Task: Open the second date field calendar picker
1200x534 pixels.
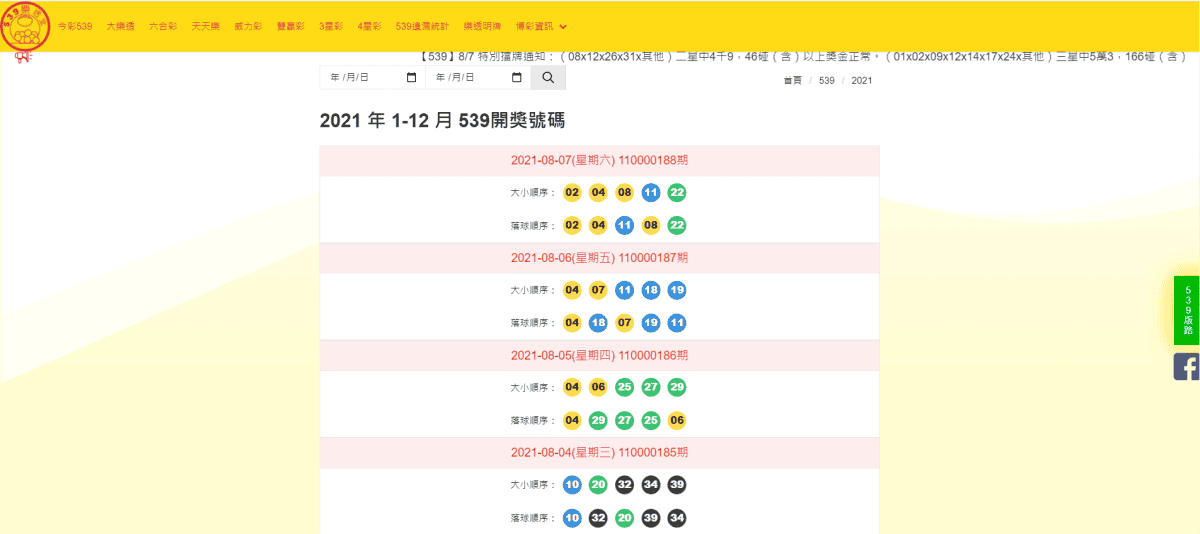Action: 516,78
